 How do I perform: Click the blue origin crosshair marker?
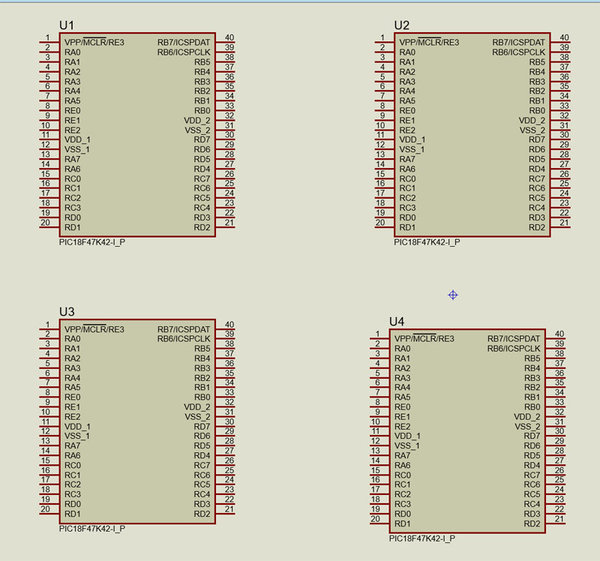453,295
